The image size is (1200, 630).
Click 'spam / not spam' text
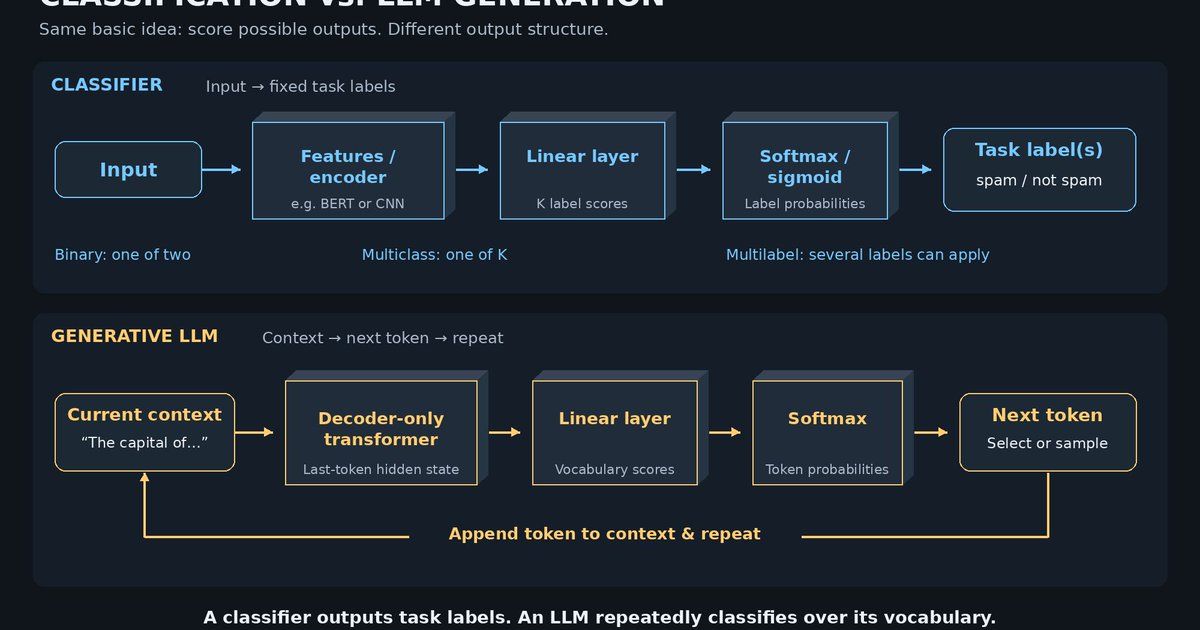(1039, 181)
